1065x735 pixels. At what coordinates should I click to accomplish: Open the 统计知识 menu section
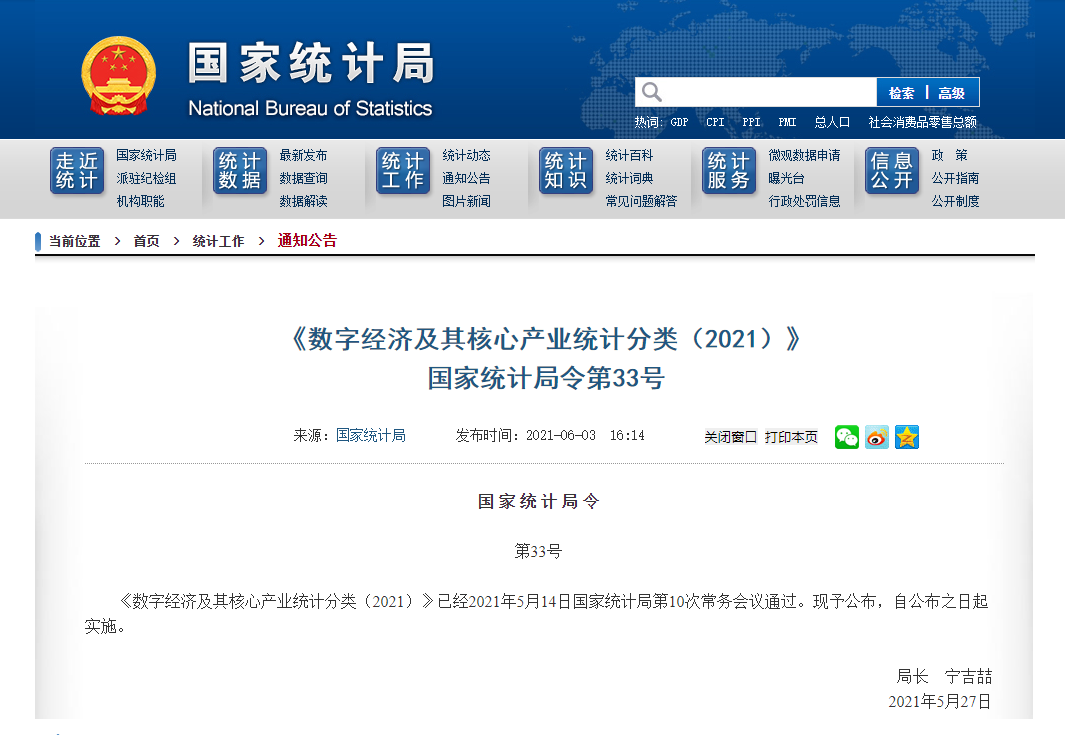click(x=565, y=170)
